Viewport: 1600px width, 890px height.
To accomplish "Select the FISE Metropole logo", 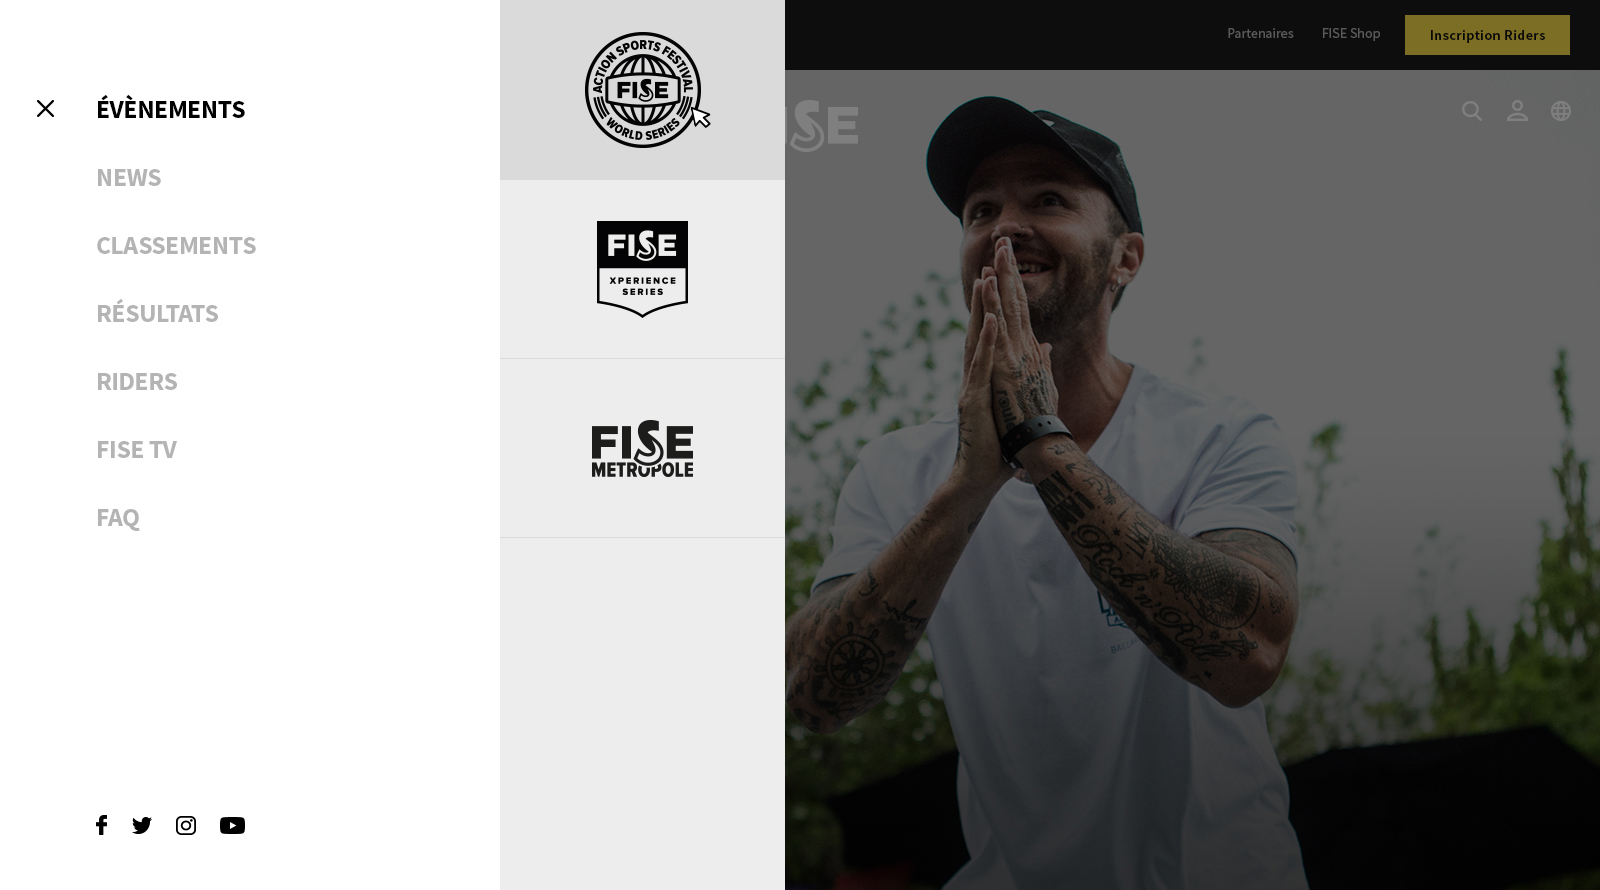I will click(642, 448).
